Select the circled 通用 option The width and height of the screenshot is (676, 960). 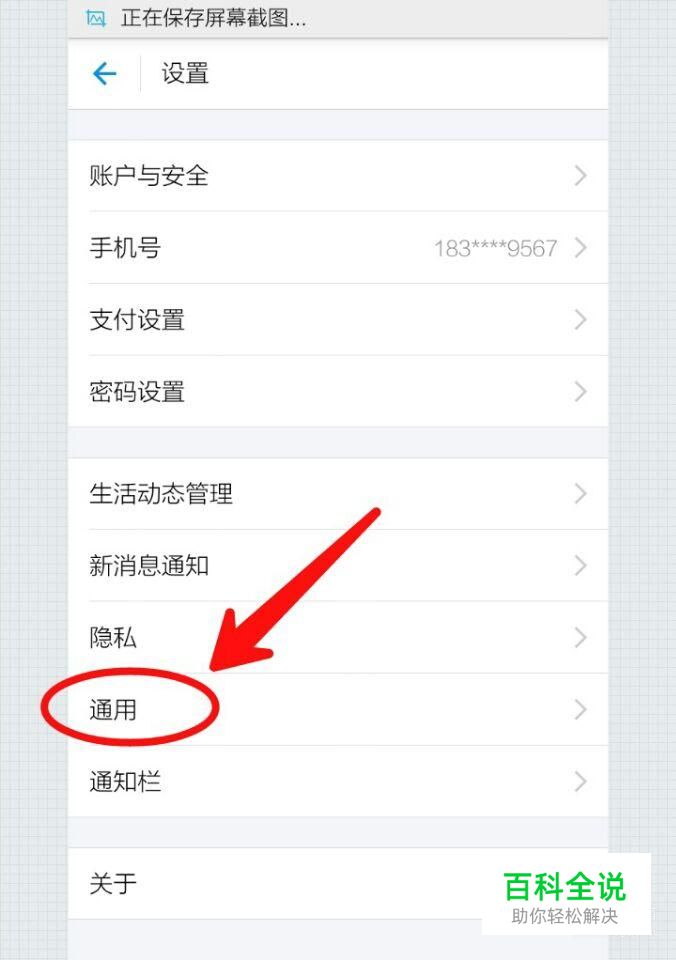(x=338, y=710)
